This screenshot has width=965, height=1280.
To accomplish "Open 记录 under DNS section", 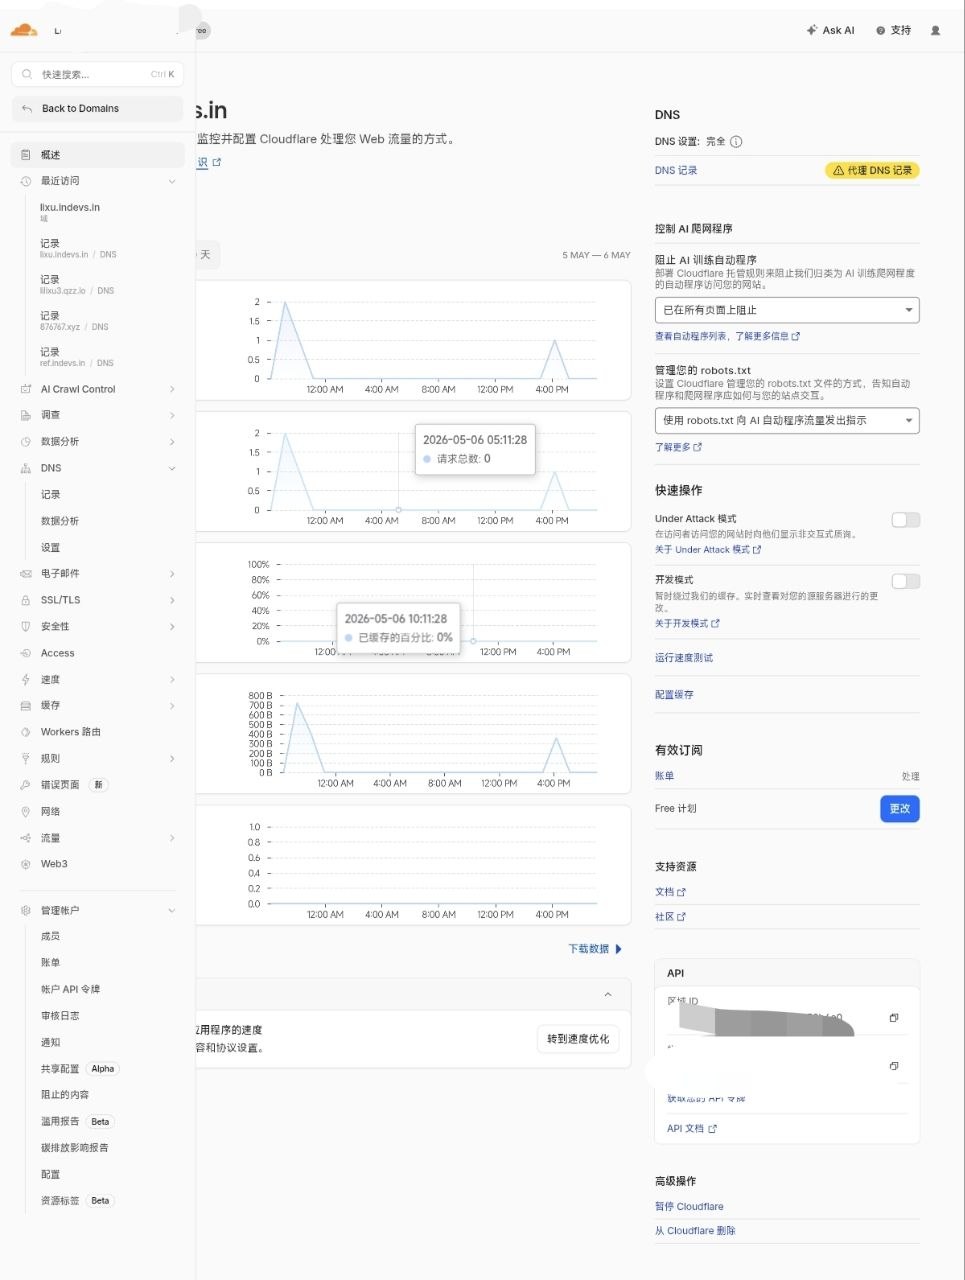I will click(51, 495).
